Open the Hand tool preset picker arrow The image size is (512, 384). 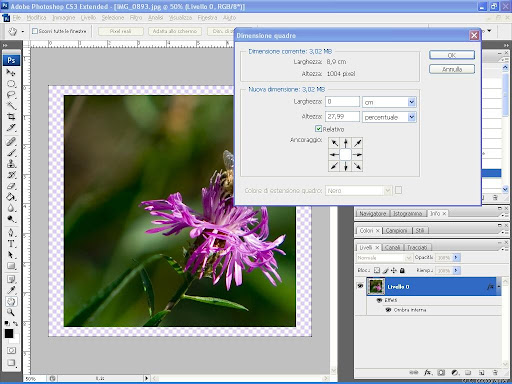click(23, 32)
